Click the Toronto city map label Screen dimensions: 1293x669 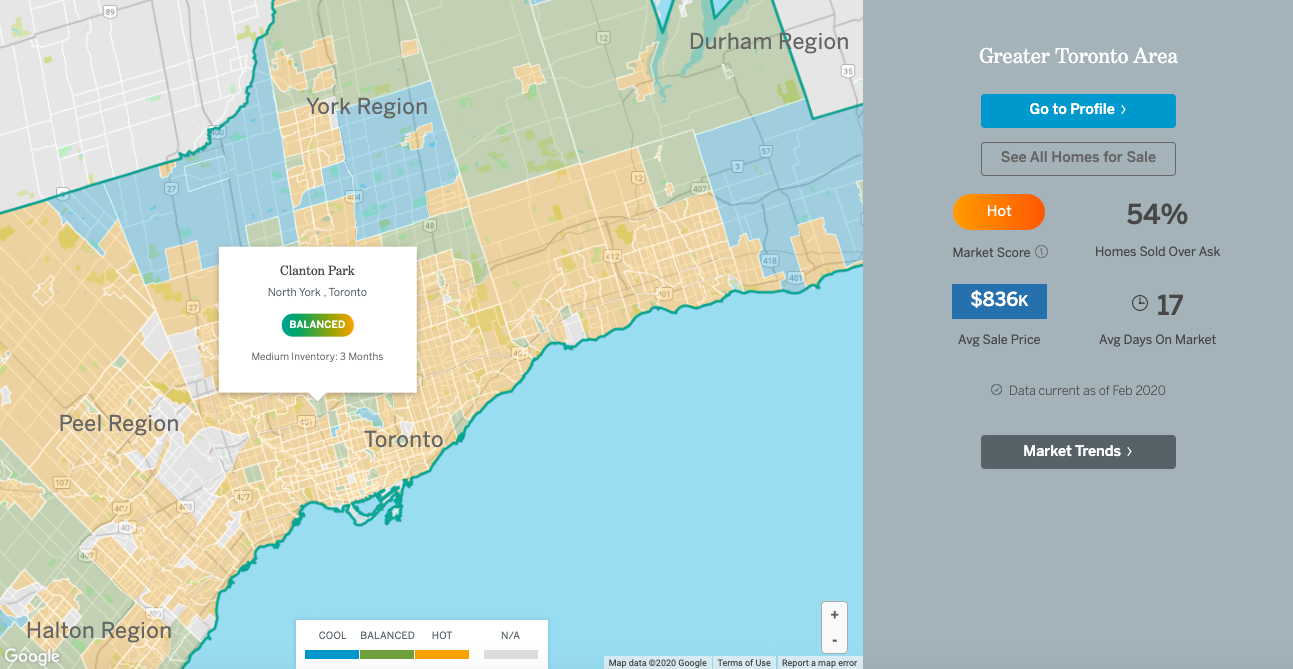(403, 440)
